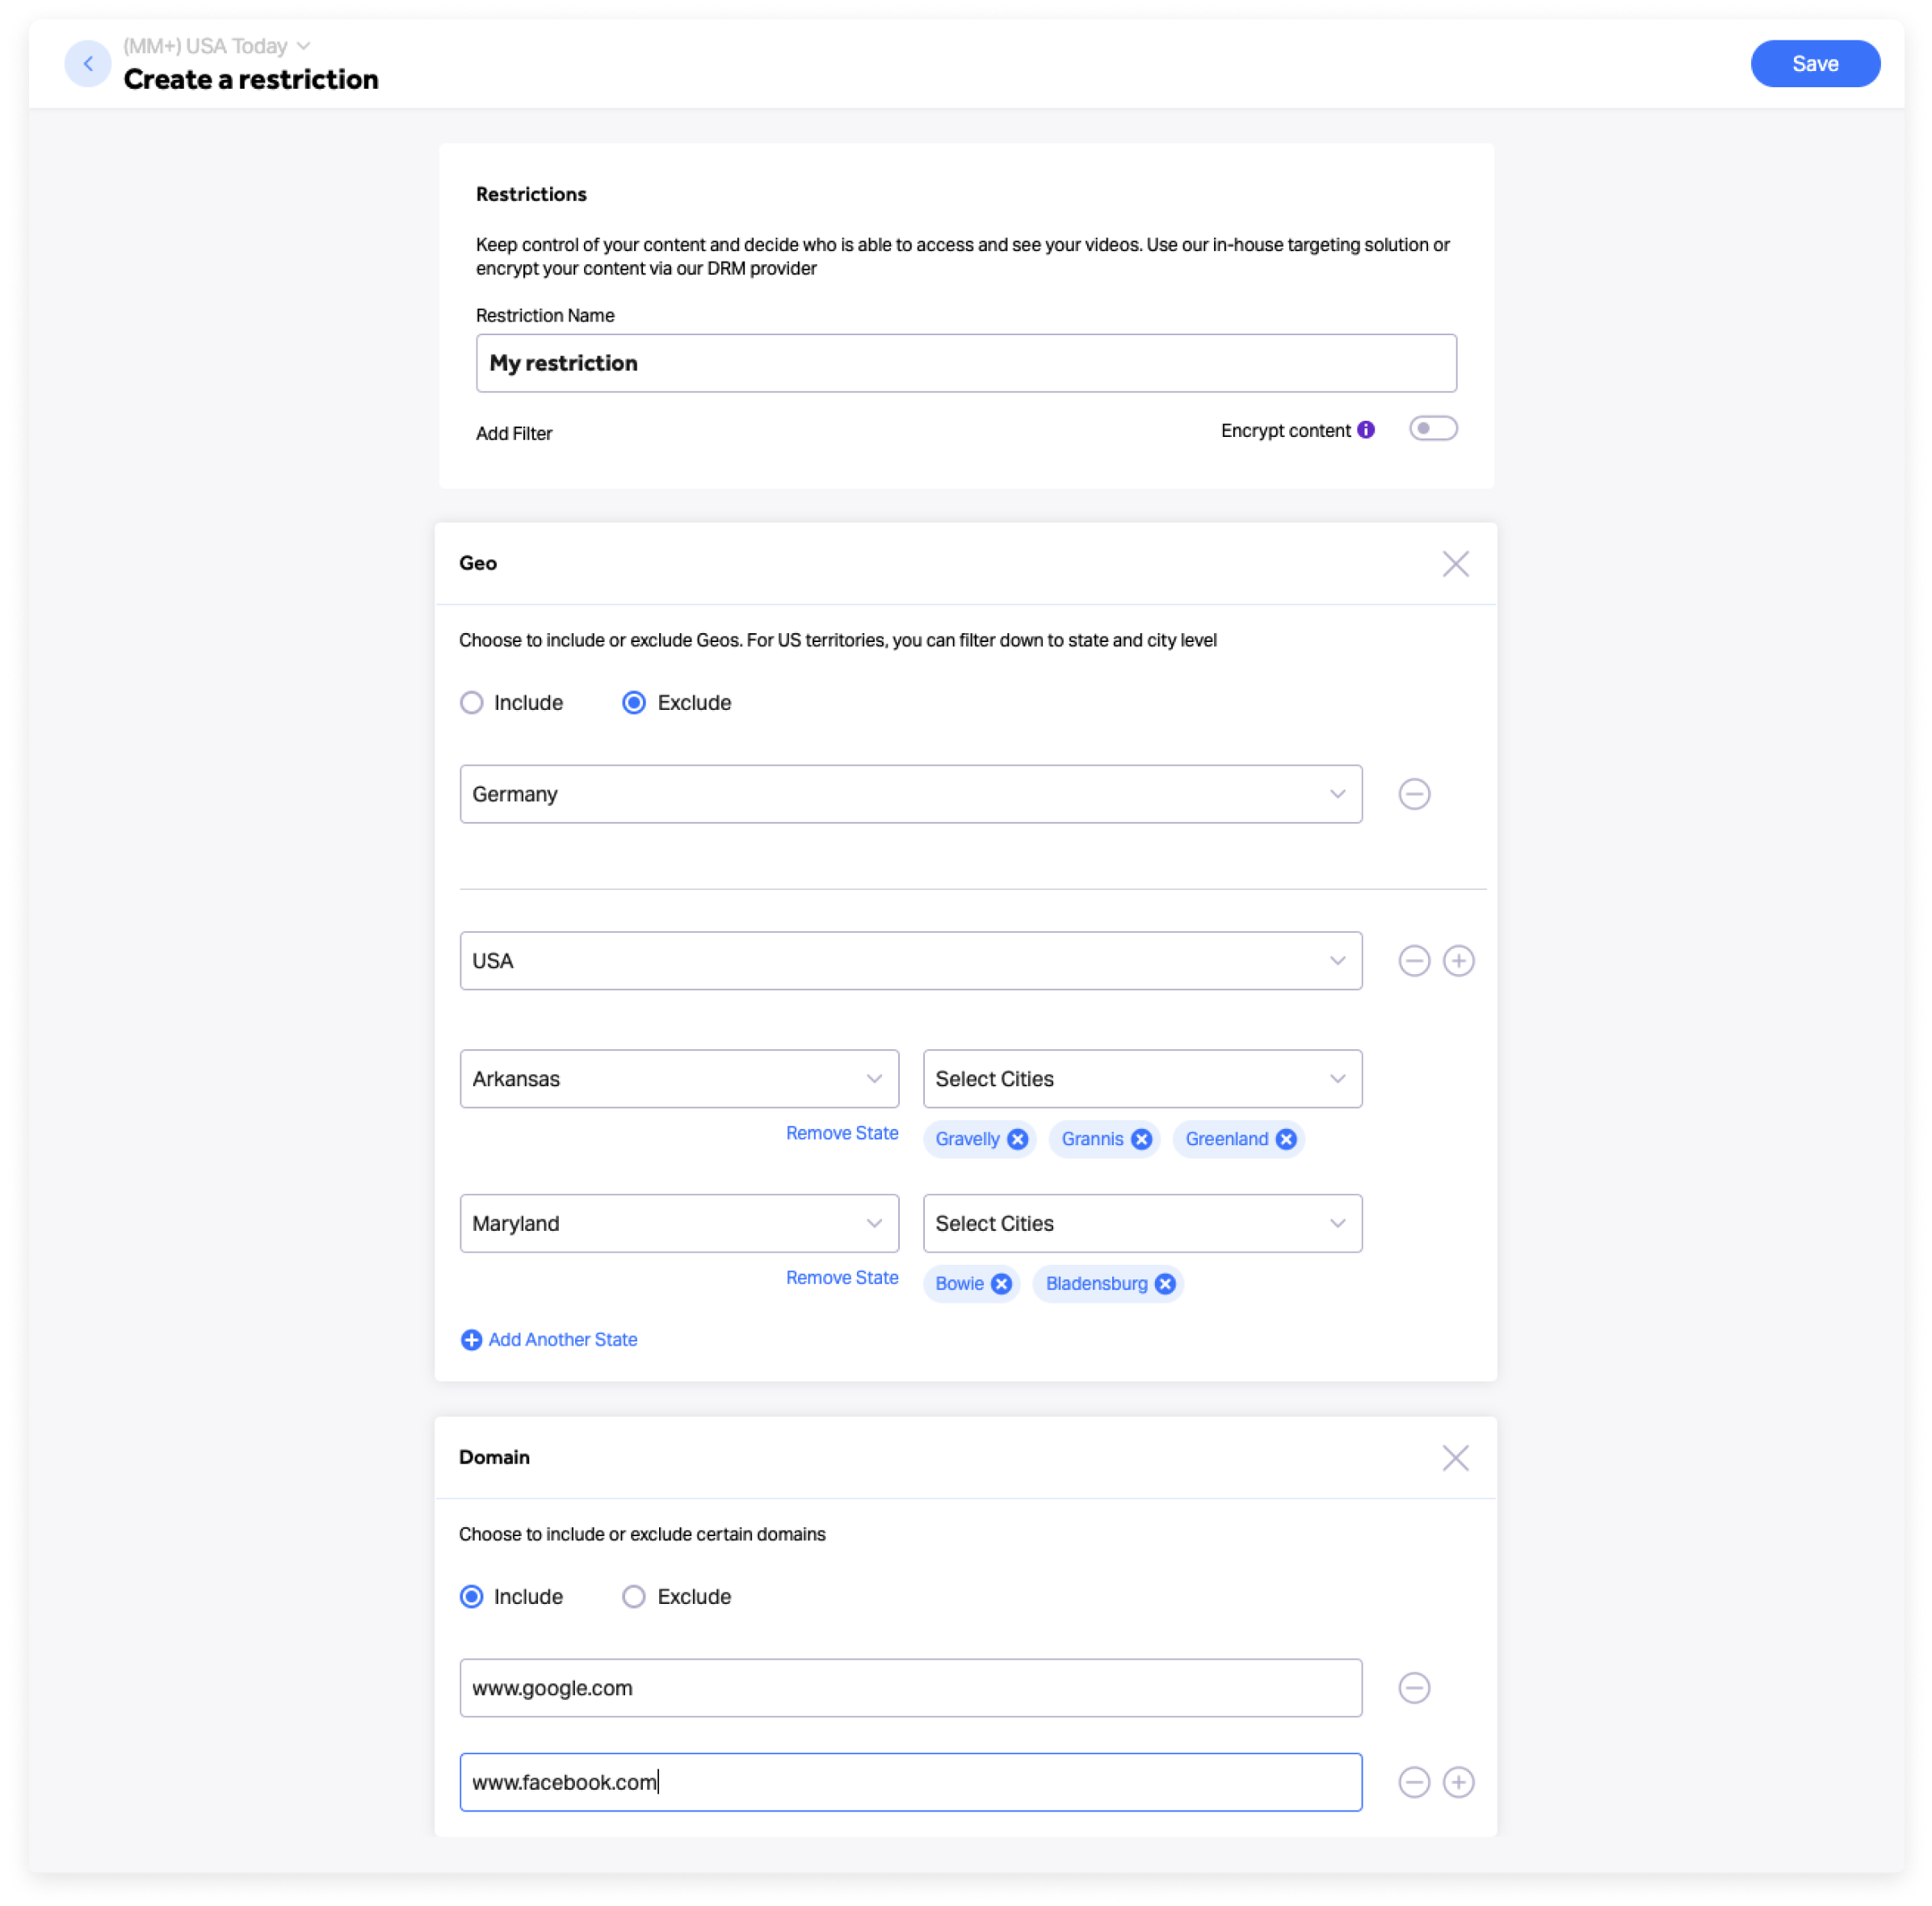Viewport: 1932px width, 1906px height.
Task: Click the back arrow icon
Action: click(x=88, y=64)
